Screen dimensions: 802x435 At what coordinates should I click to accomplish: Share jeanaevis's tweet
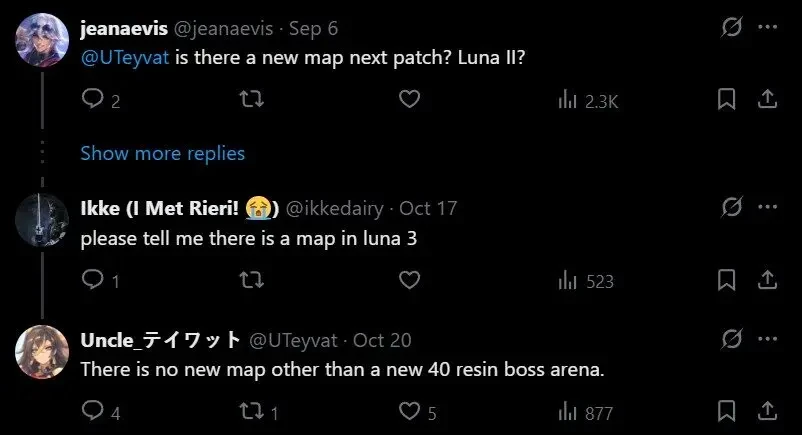point(767,99)
